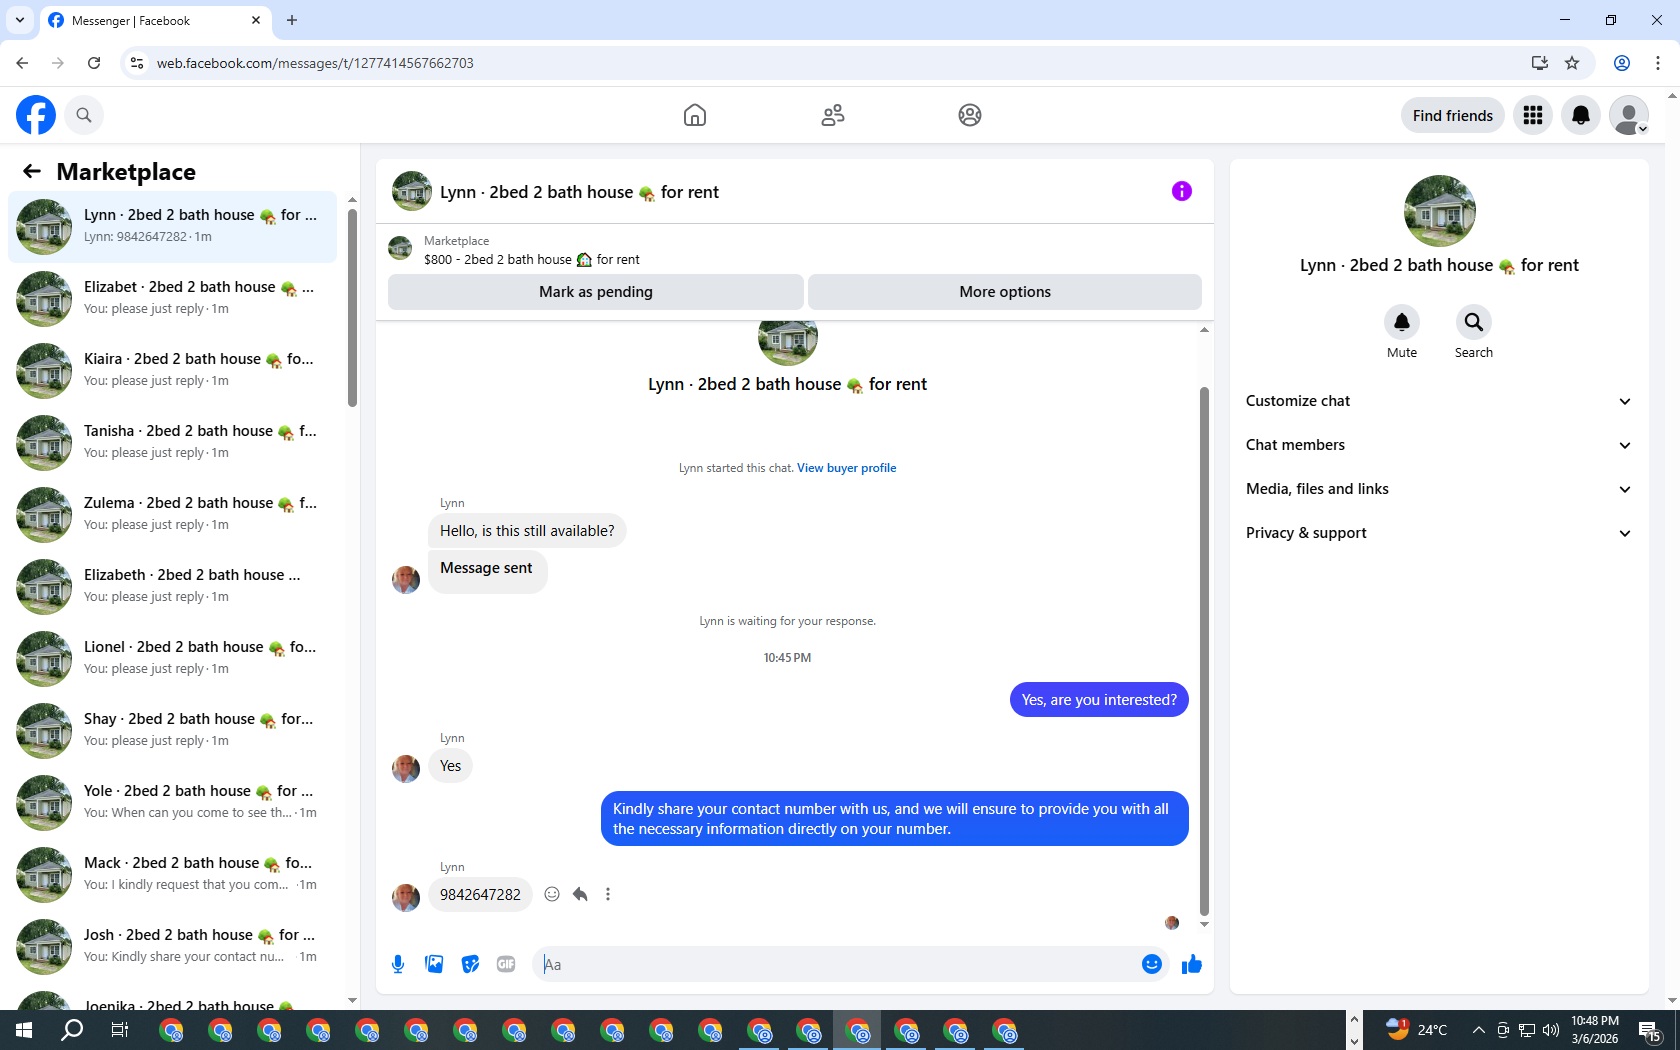Bookmark this page with star icon

(1572, 63)
